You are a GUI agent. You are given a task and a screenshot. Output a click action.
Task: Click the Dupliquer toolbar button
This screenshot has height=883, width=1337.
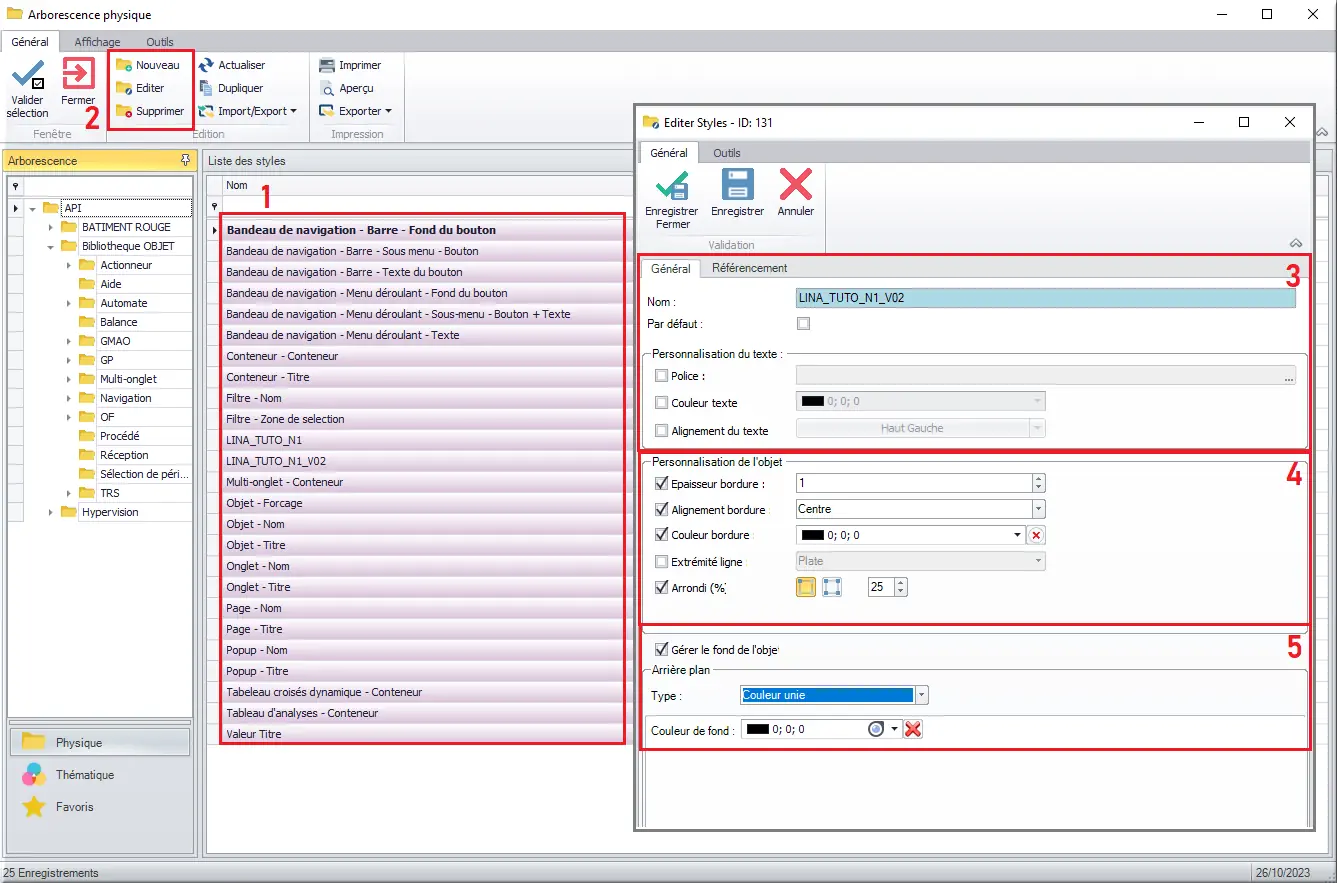[231, 88]
